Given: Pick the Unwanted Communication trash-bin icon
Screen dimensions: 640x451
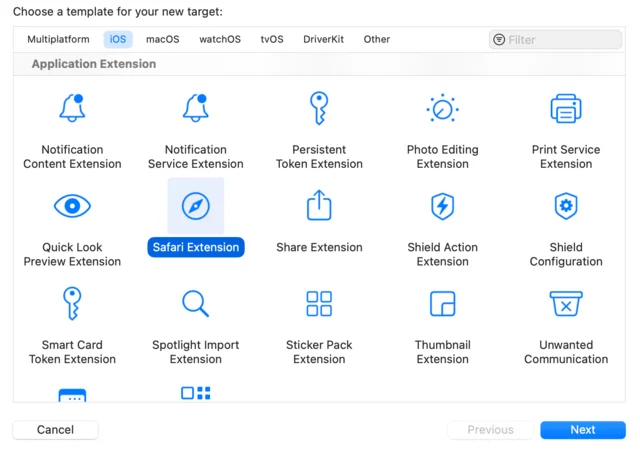Looking at the screenshot, I should [566, 304].
